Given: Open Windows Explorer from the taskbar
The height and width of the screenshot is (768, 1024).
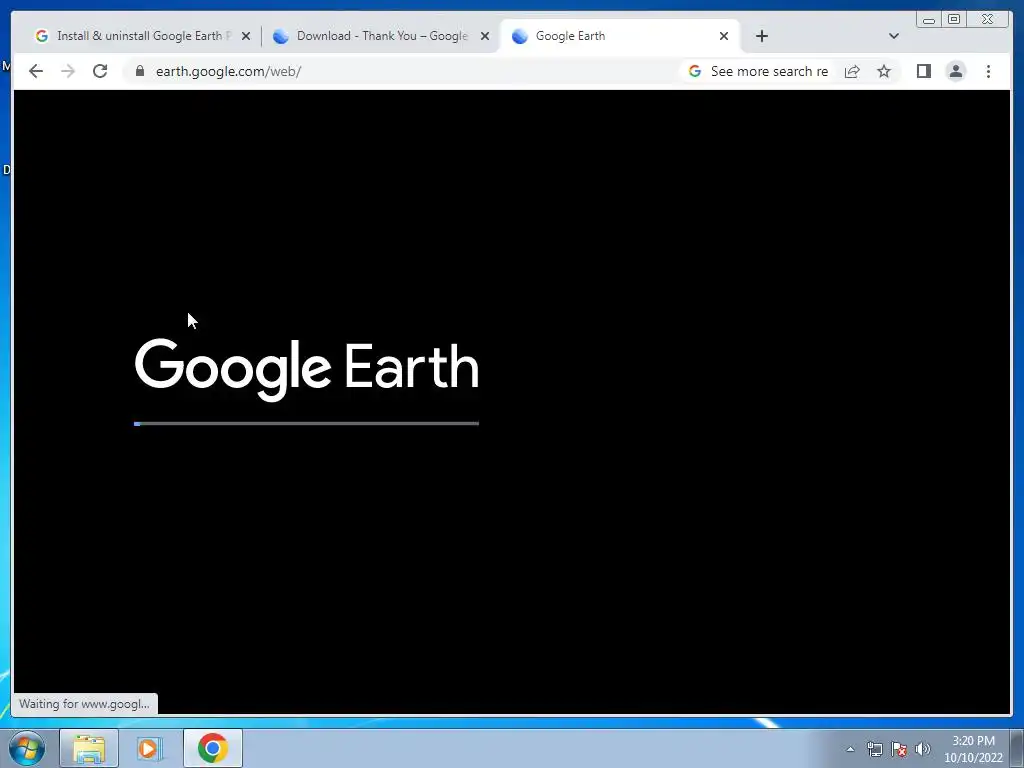Looking at the screenshot, I should [x=89, y=748].
